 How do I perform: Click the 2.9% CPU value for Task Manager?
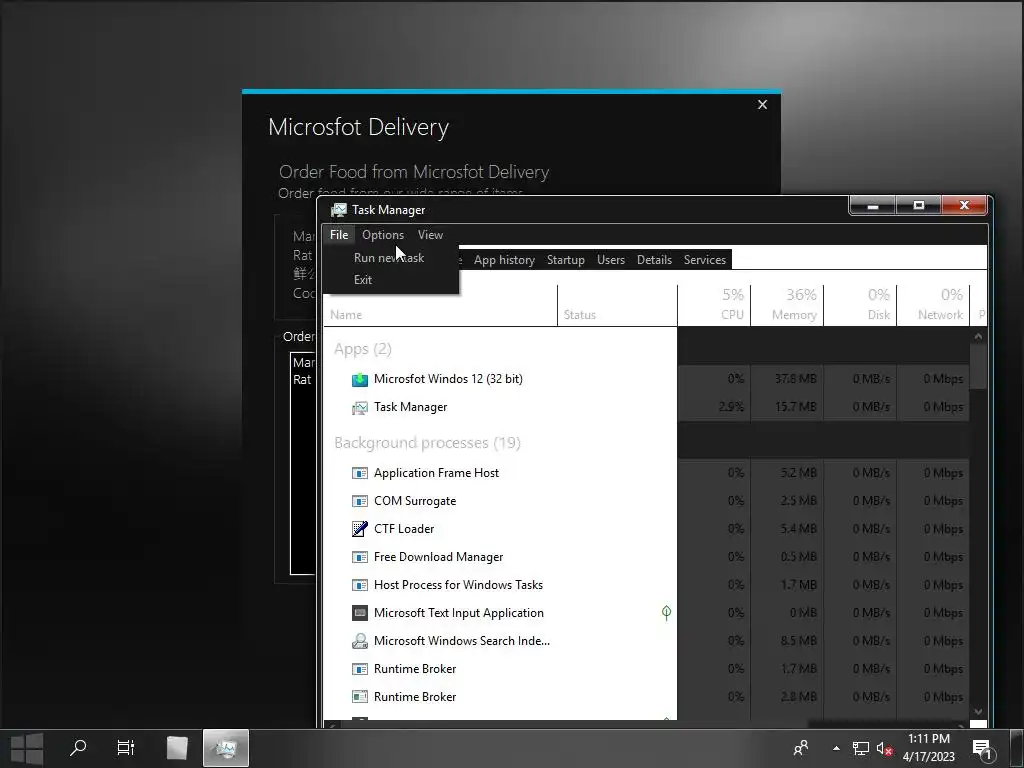coord(731,407)
